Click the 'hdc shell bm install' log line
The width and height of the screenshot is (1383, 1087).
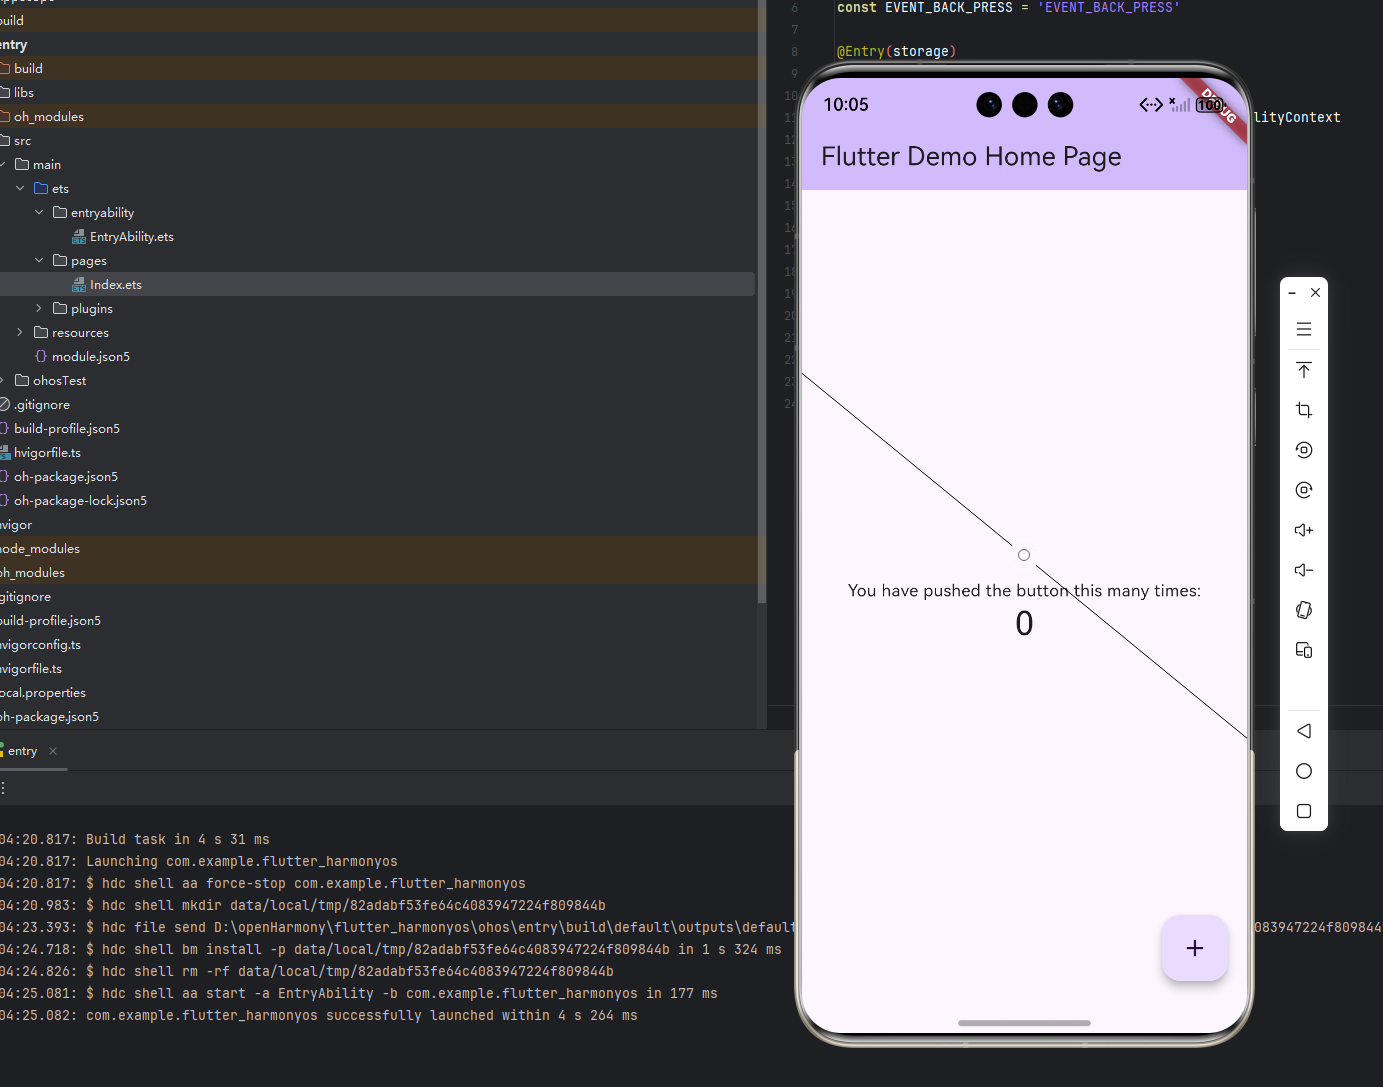point(434,950)
